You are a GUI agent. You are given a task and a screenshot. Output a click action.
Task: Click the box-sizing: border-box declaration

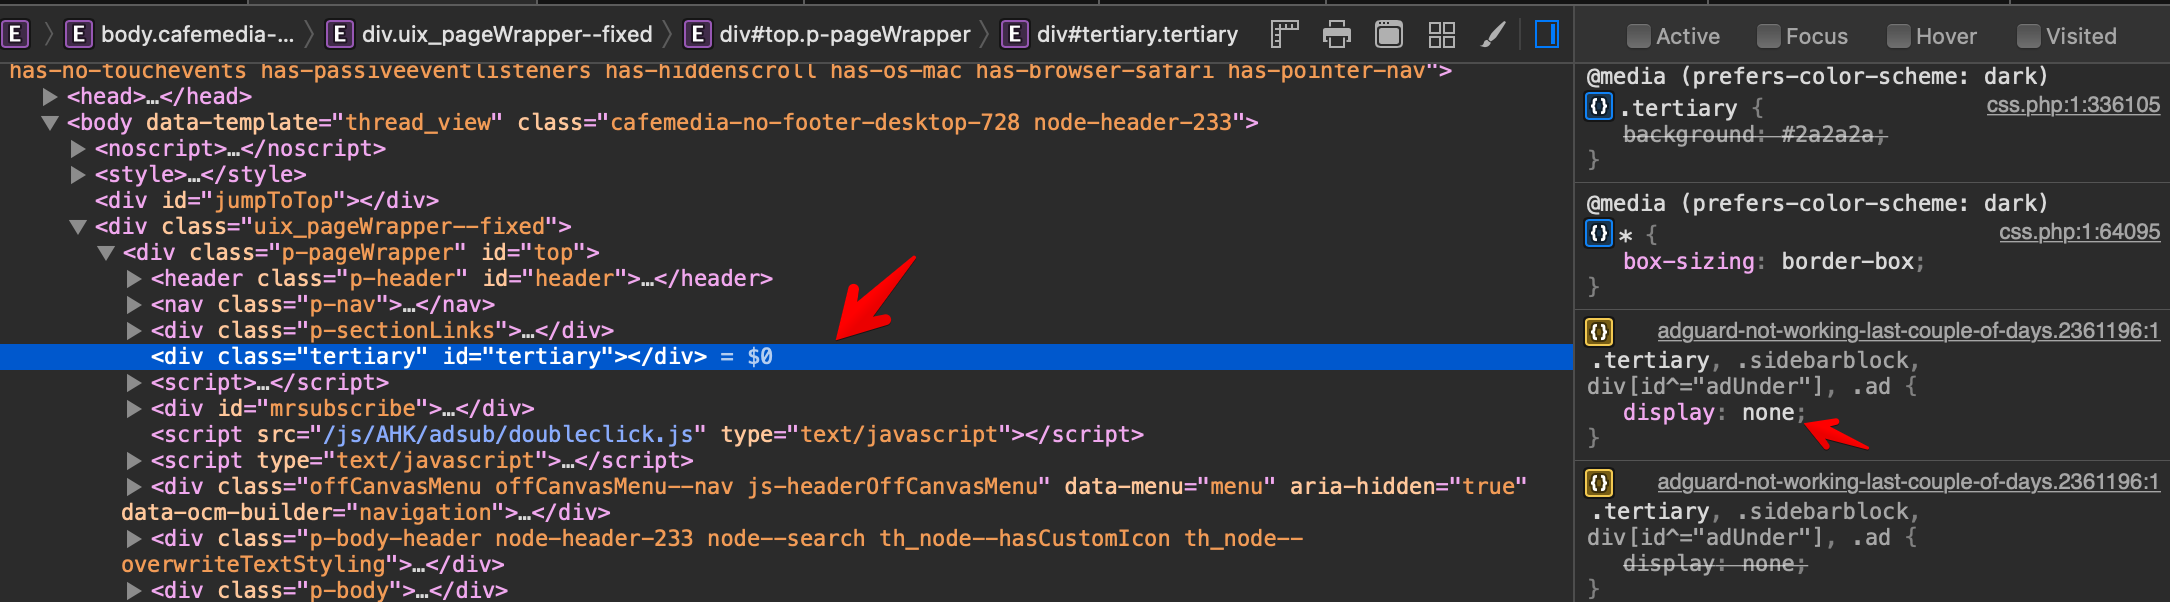pyautogui.click(x=1773, y=262)
